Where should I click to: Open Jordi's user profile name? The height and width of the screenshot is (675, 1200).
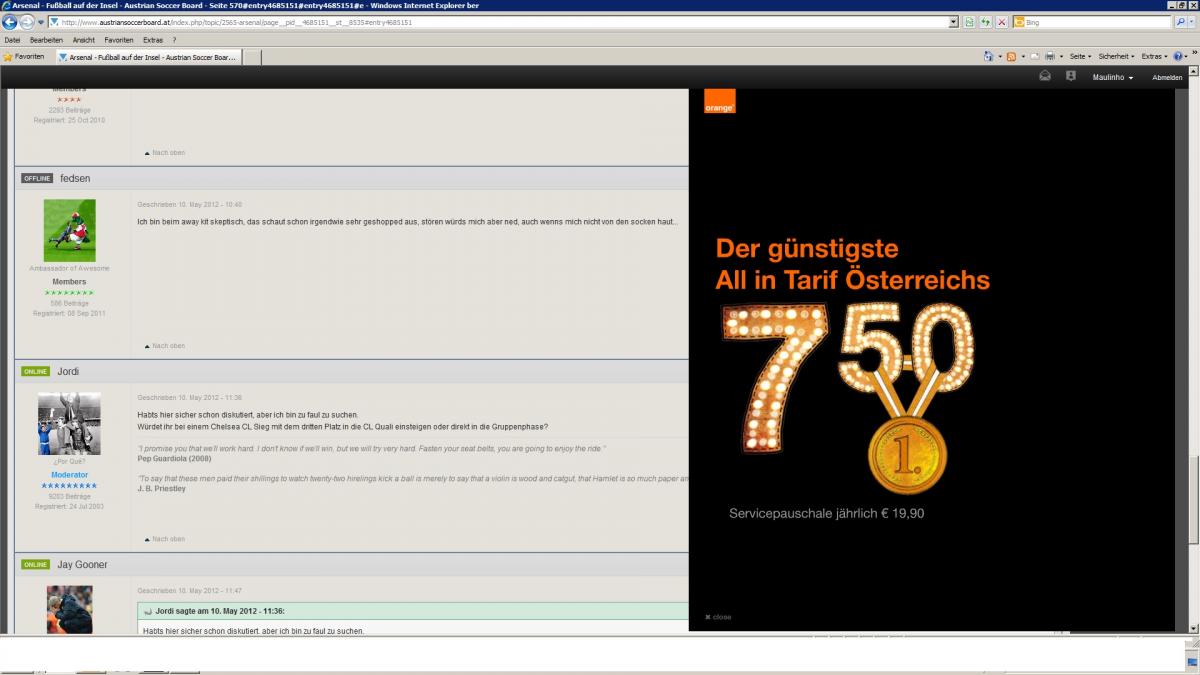coord(68,371)
